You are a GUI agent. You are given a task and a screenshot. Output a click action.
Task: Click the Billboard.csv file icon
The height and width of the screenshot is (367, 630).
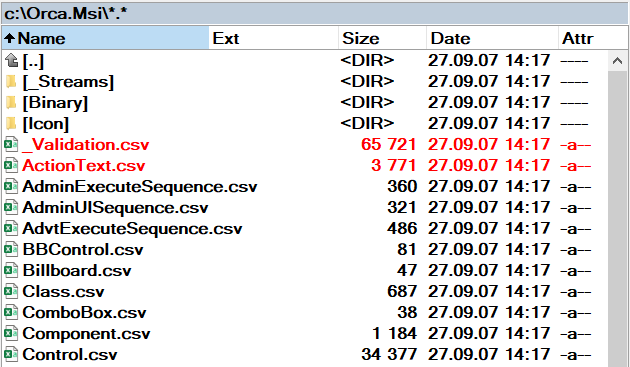11,271
